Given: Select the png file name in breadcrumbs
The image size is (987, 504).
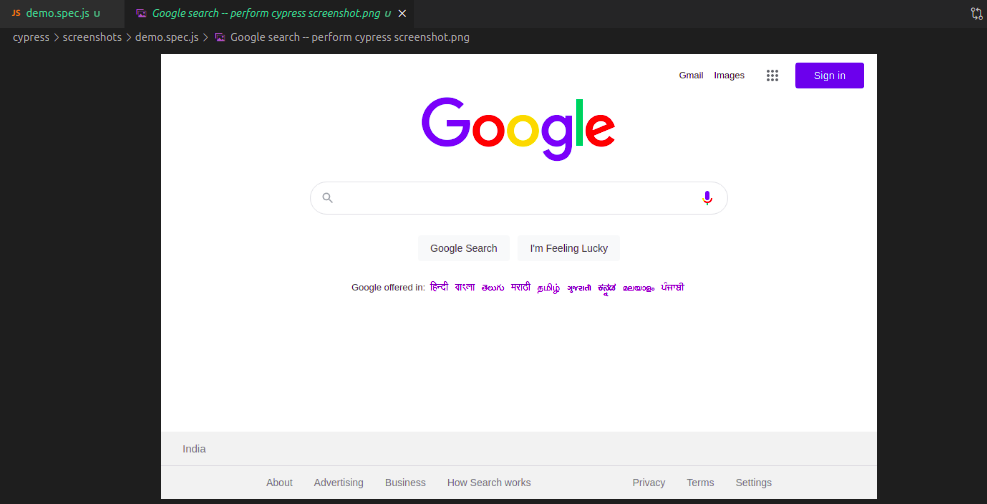Looking at the screenshot, I should coord(350,37).
